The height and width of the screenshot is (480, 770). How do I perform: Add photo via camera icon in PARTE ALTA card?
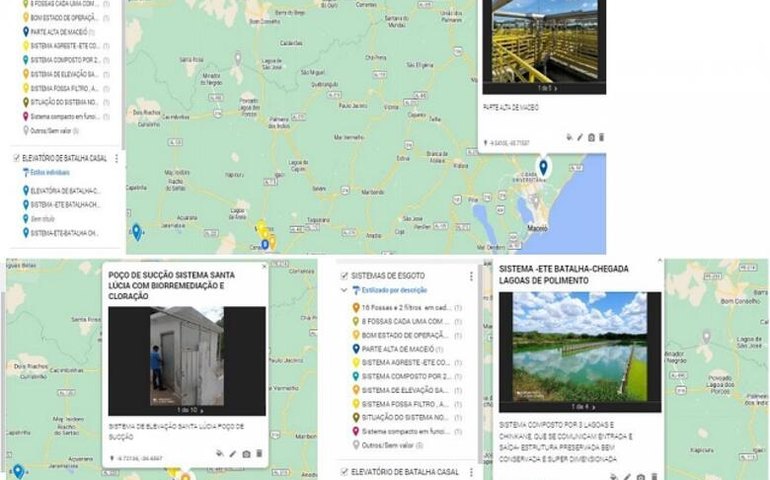pyautogui.click(x=591, y=138)
